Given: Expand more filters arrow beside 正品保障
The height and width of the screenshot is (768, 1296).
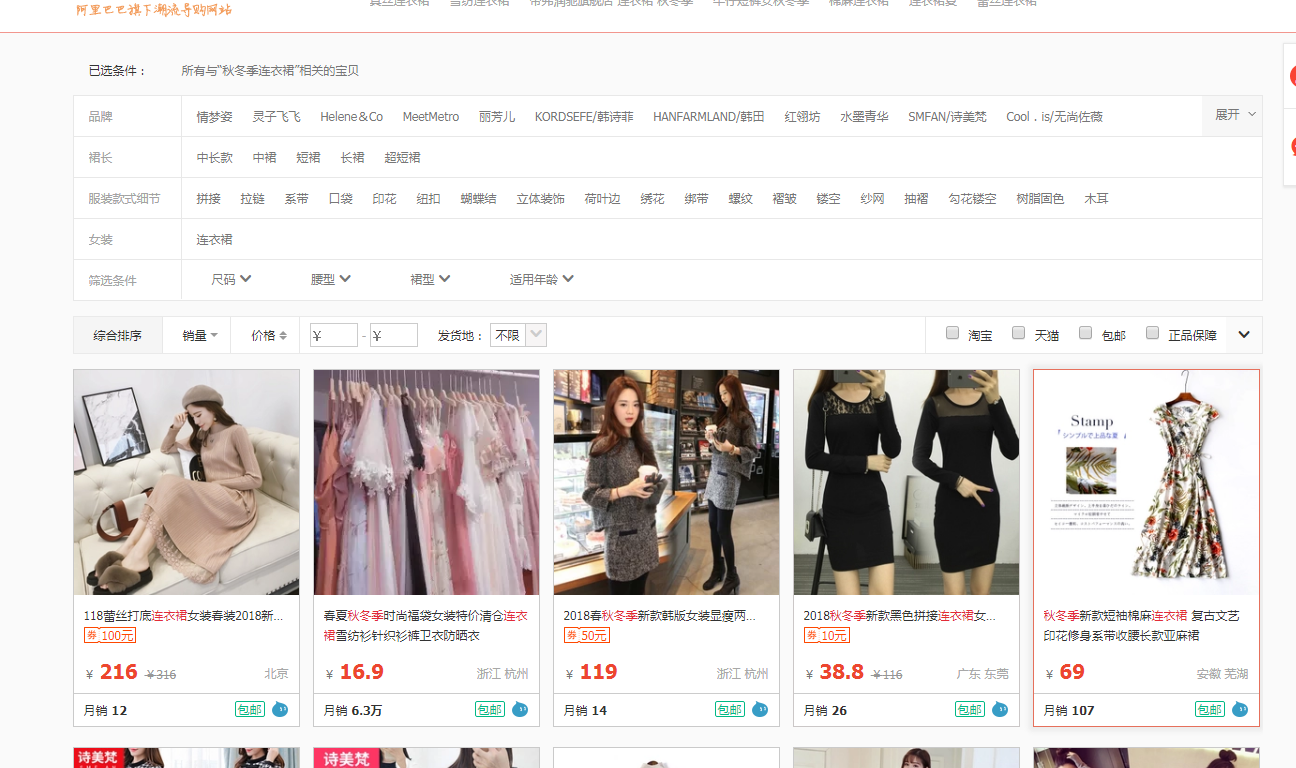Looking at the screenshot, I should click(x=1244, y=335).
